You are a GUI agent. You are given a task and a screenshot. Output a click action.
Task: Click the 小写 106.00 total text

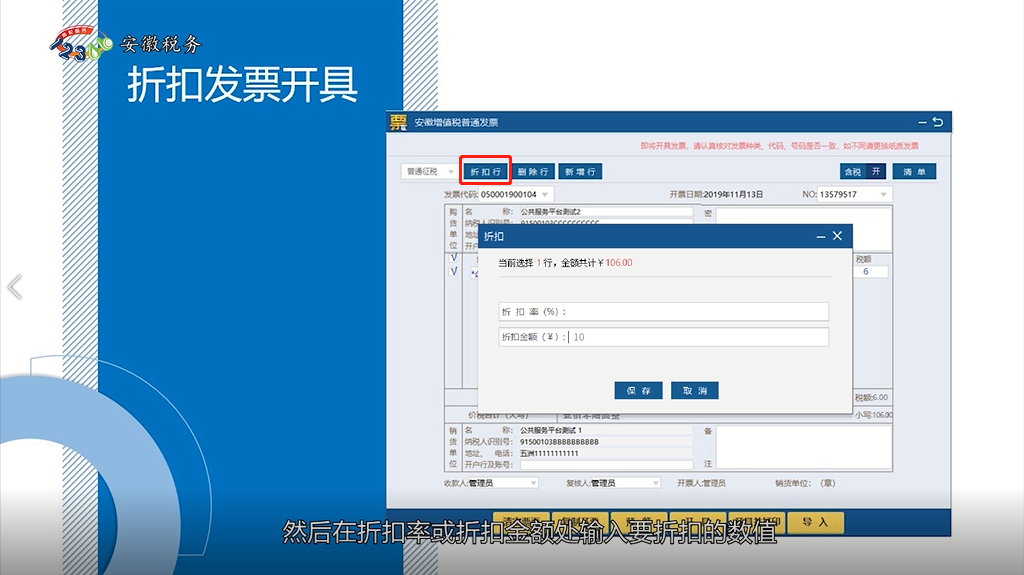tap(874, 415)
